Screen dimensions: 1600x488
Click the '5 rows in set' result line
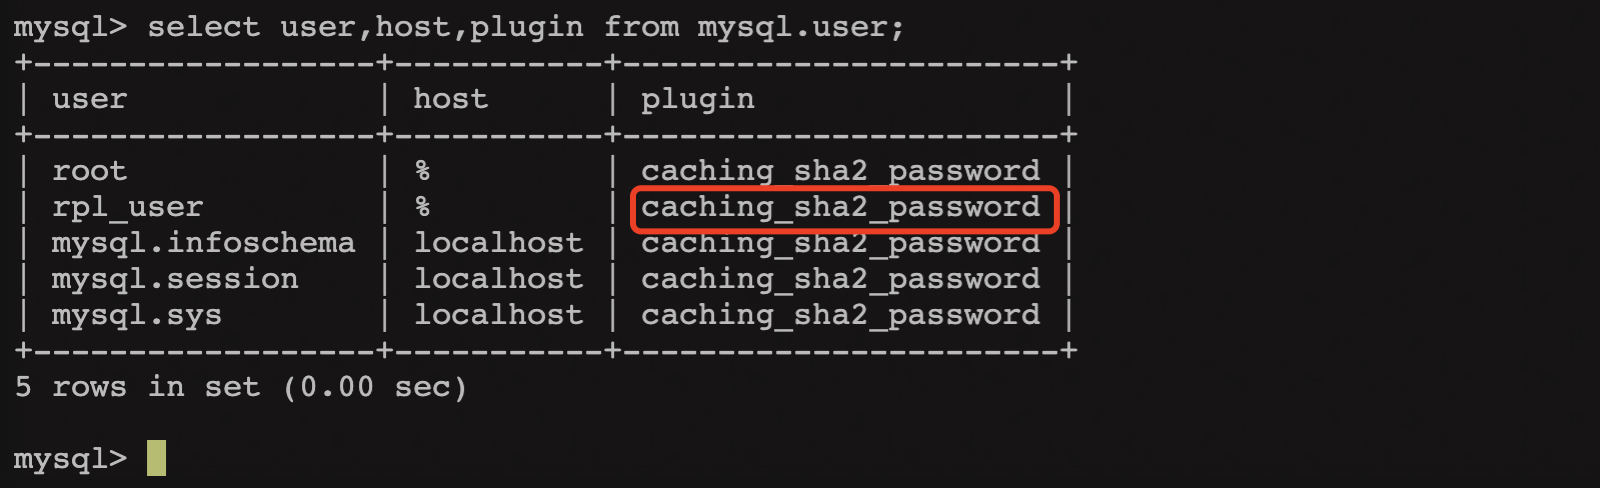coord(241,387)
